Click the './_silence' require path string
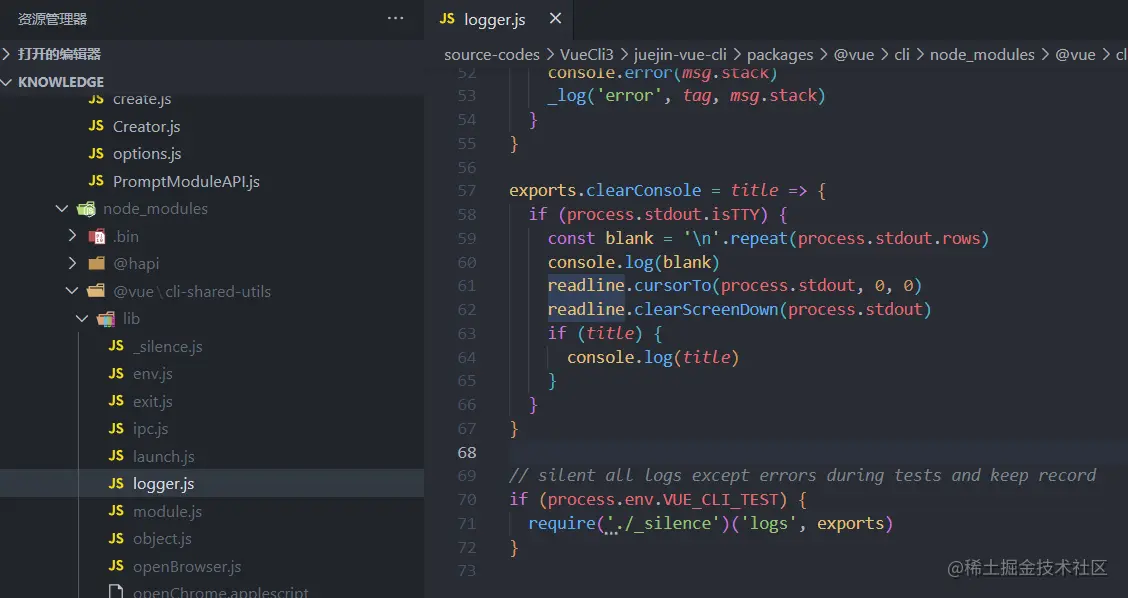1128x598 pixels. (x=663, y=523)
